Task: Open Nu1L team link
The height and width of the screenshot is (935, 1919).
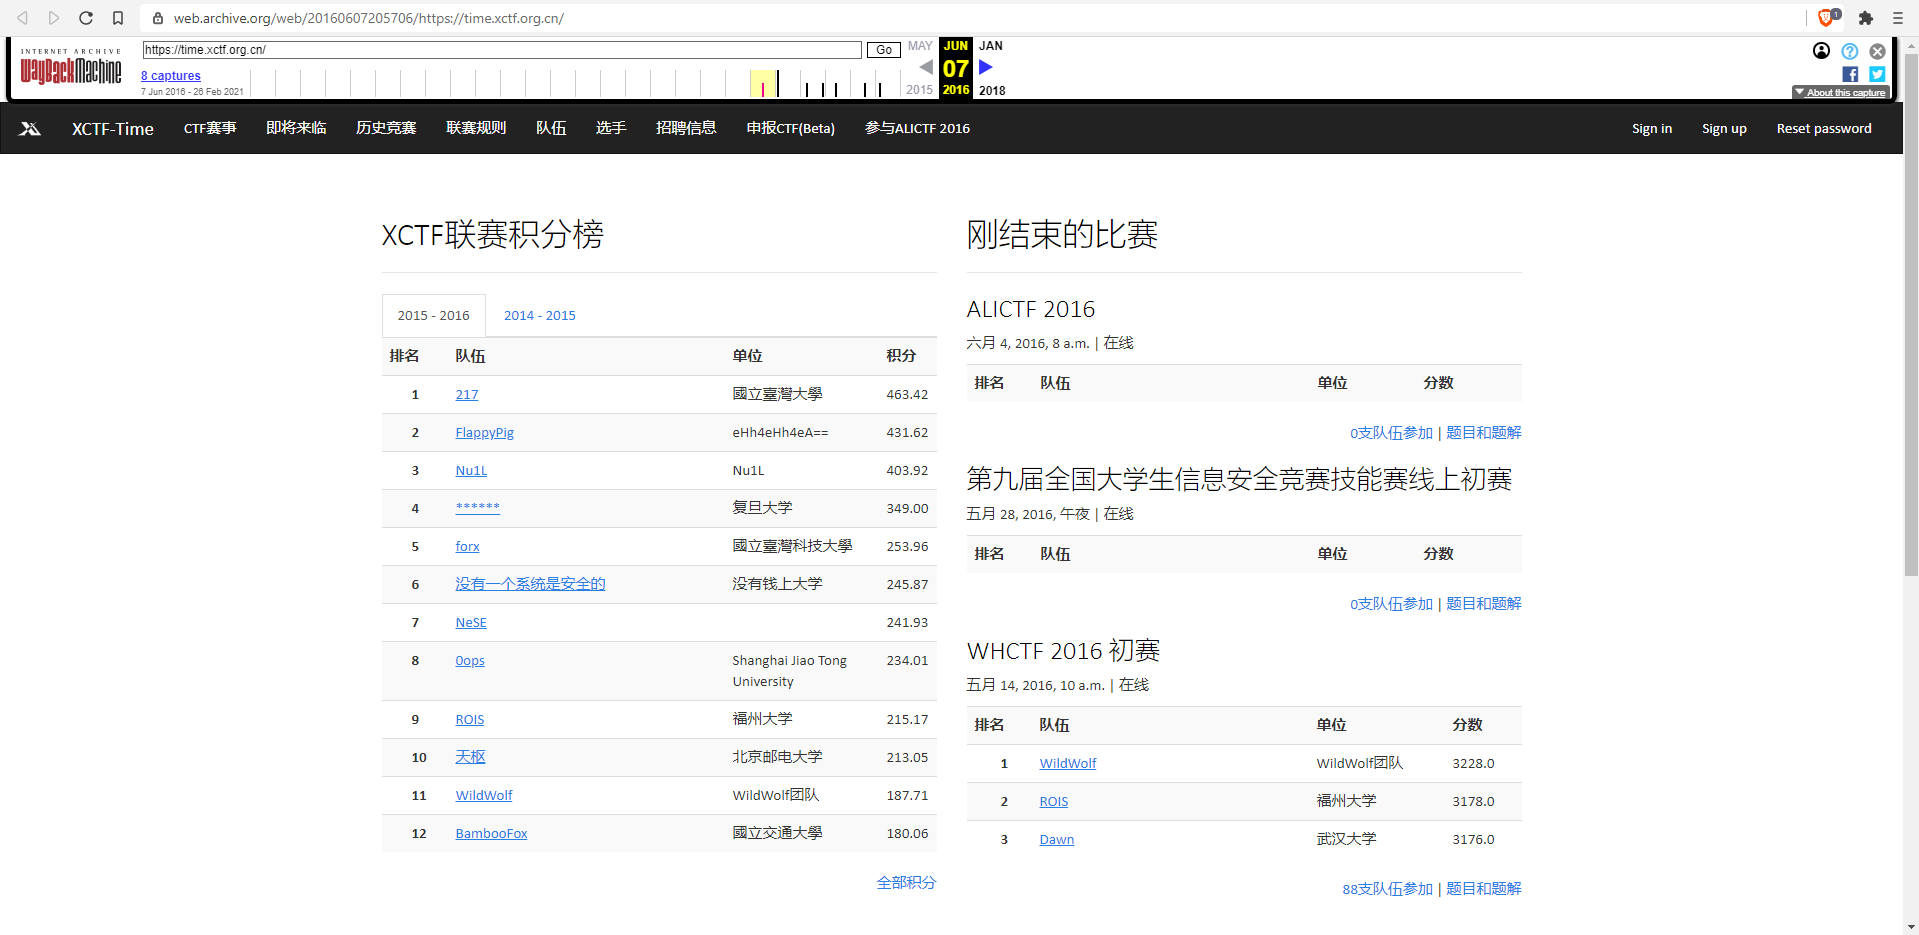Action: pos(471,470)
